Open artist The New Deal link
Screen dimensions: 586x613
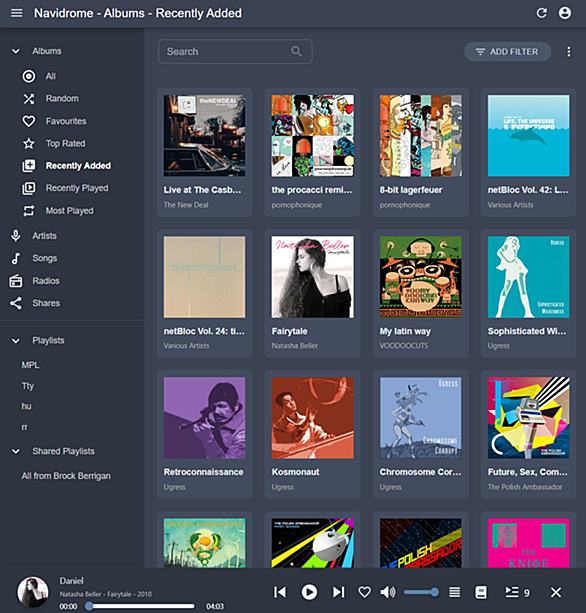(x=186, y=205)
